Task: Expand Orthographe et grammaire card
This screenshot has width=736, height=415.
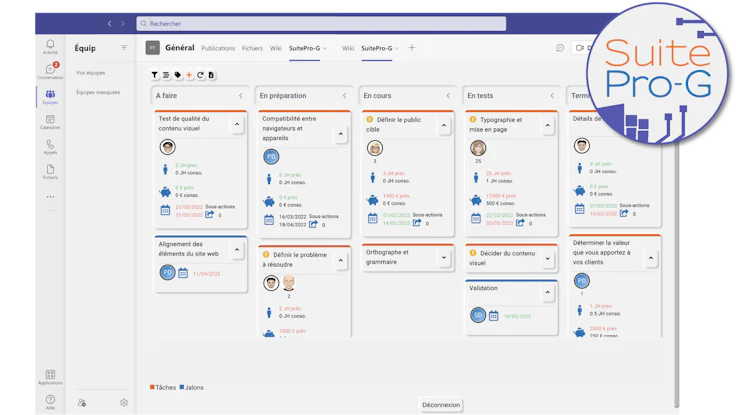Action: pos(444,258)
